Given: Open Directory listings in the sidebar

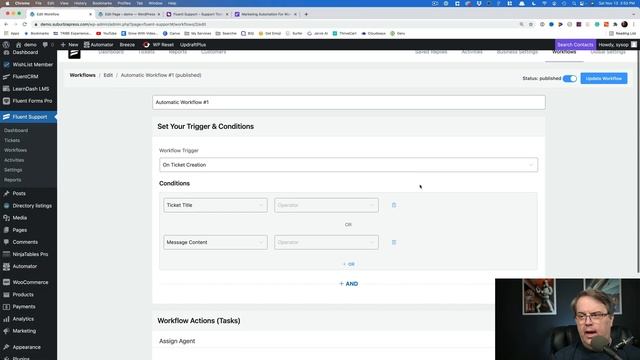Looking at the screenshot, I should 29,206.
